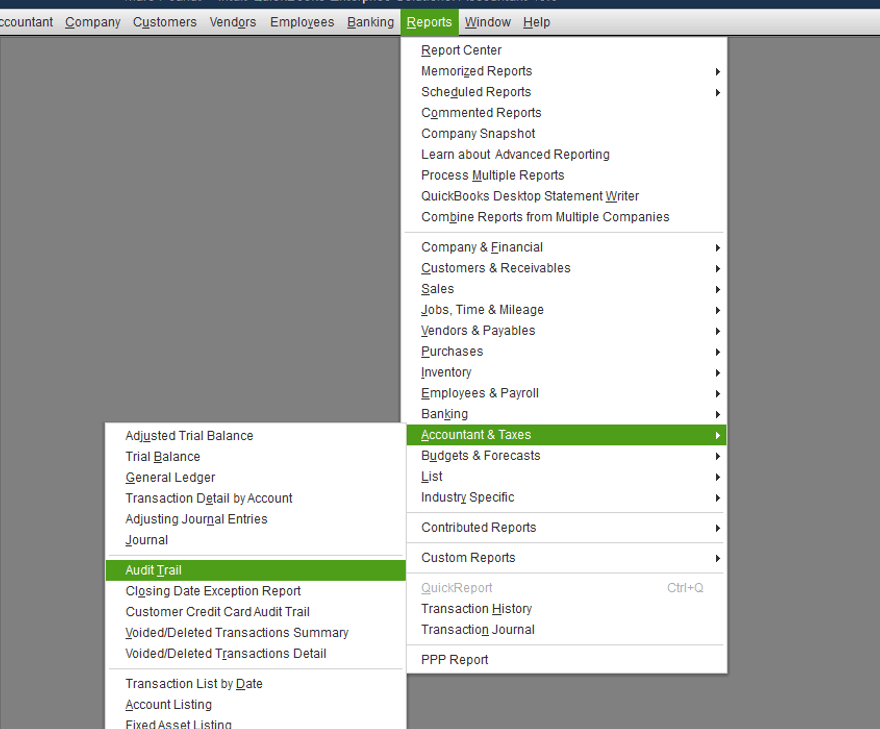The height and width of the screenshot is (729, 880).
Task: Expand Jobs, Time & Mileage submenu
Action: coord(566,310)
